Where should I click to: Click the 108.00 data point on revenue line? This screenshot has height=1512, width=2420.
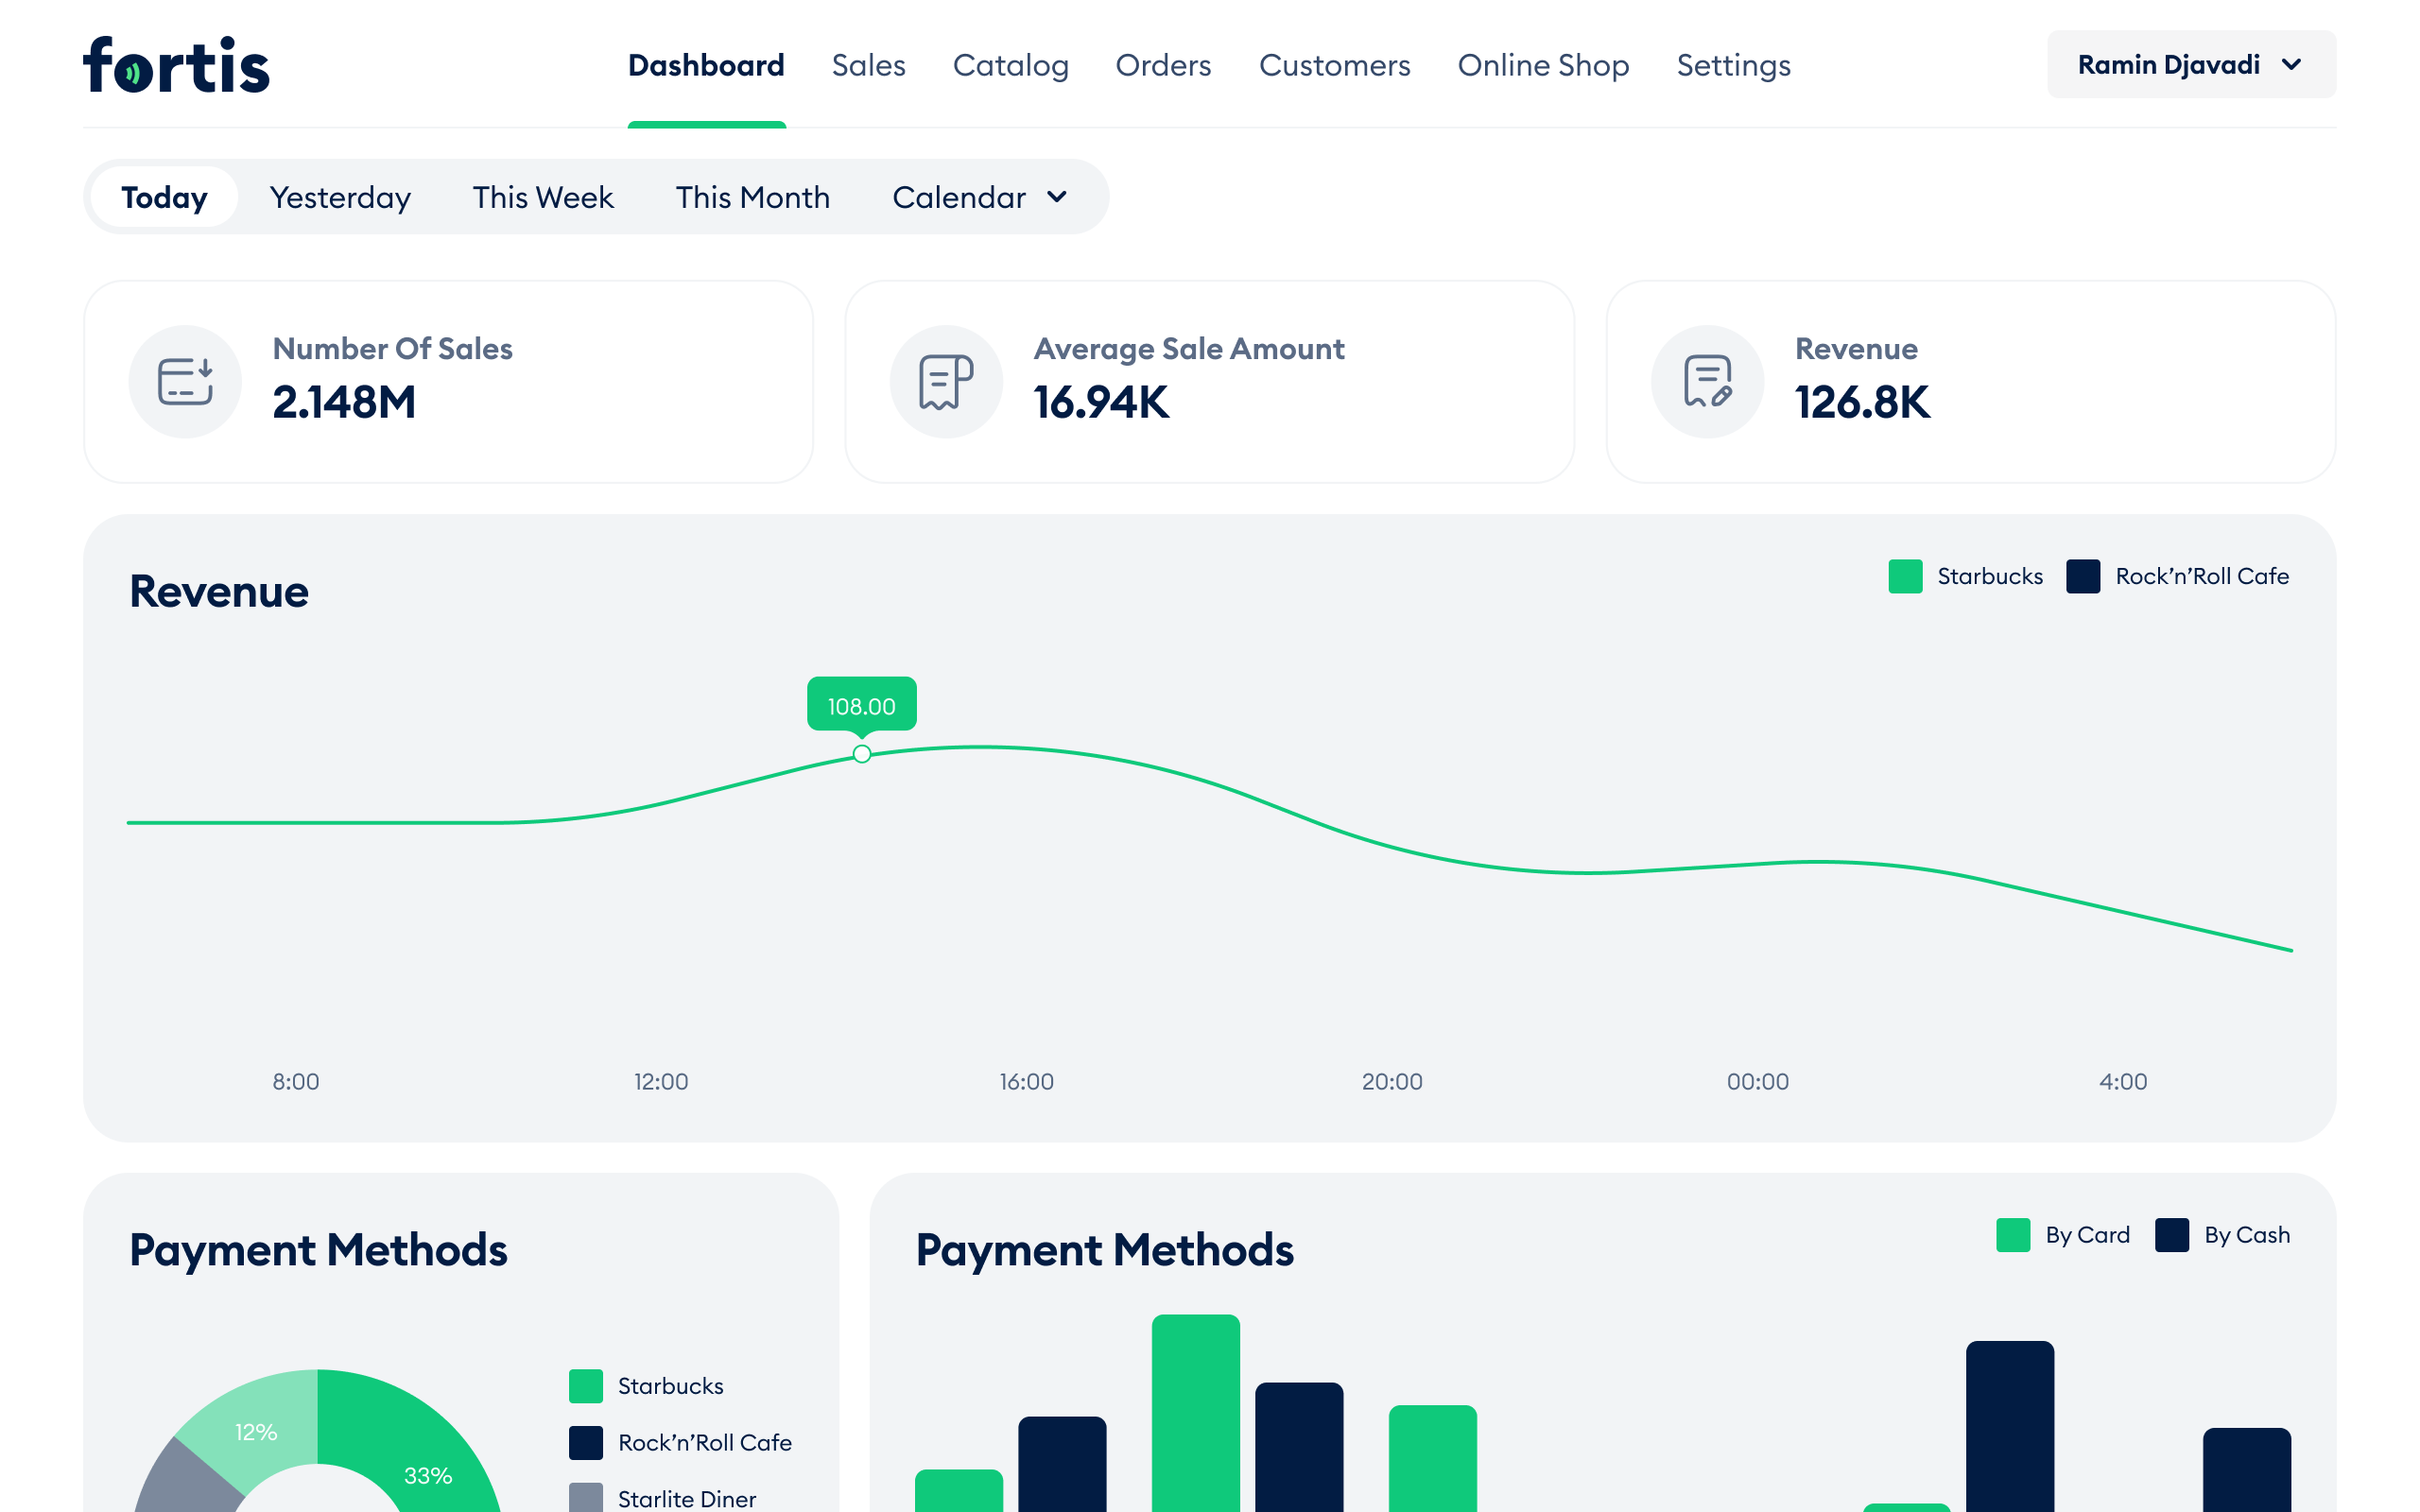(862, 754)
